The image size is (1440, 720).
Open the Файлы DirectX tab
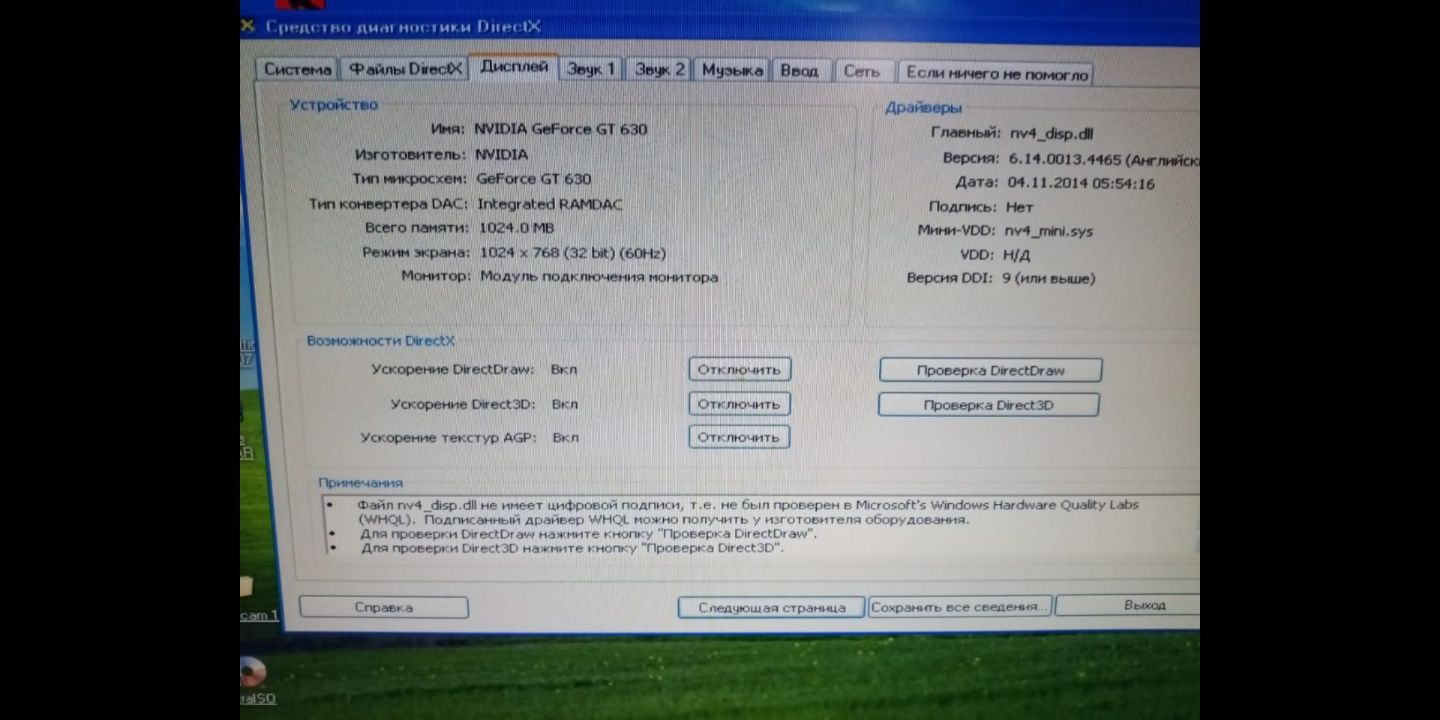tap(405, 69)
